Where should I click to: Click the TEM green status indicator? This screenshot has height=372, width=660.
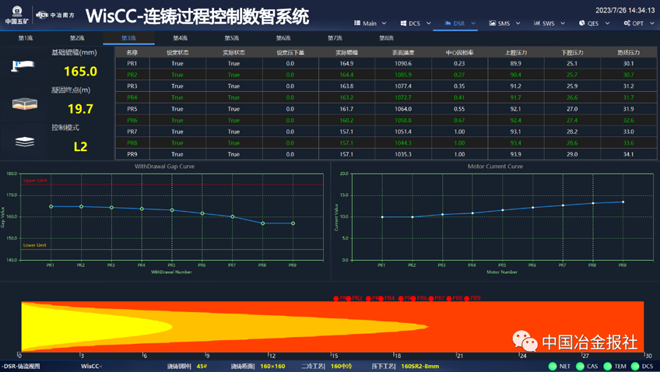(x=607, y=366)
